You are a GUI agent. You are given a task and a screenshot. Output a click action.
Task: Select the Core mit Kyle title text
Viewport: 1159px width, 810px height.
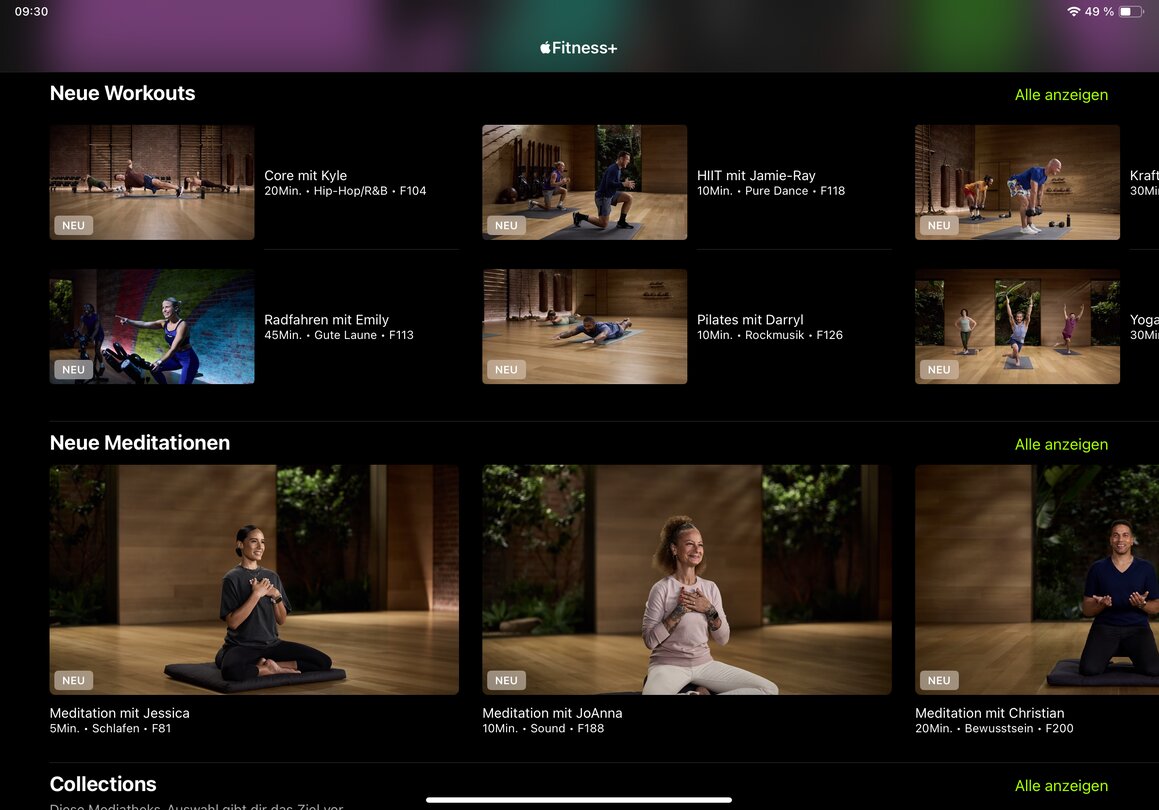(306, 175)
